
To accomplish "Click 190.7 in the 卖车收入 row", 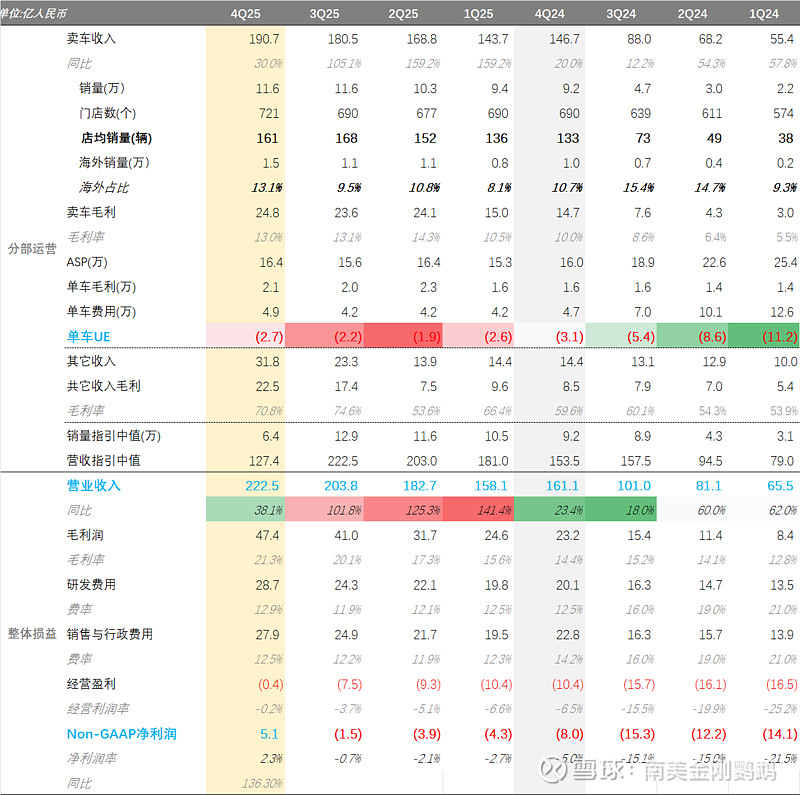I will (264, 39).
